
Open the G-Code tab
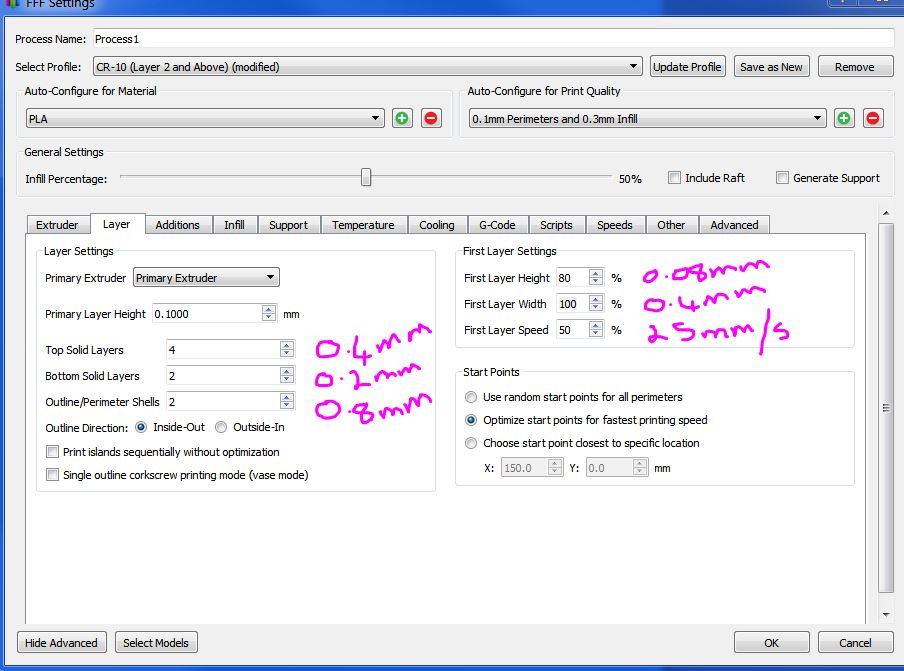pyautogui.click(x=498, y=225)
